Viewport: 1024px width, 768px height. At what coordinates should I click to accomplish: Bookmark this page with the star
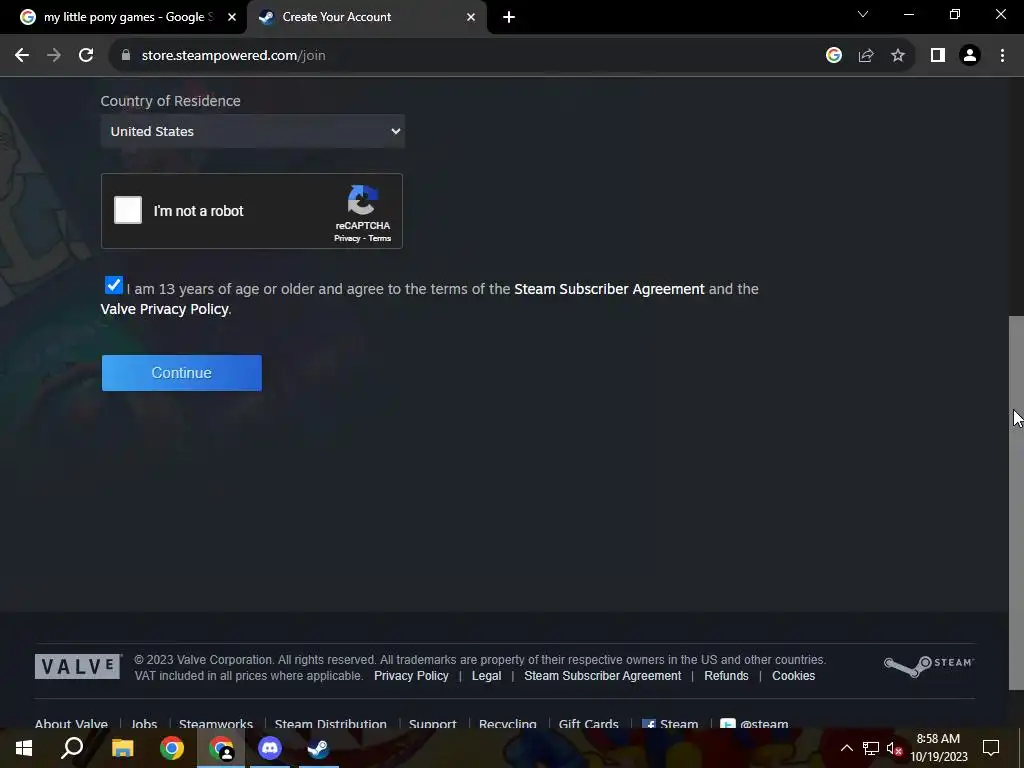click(898, 56)
